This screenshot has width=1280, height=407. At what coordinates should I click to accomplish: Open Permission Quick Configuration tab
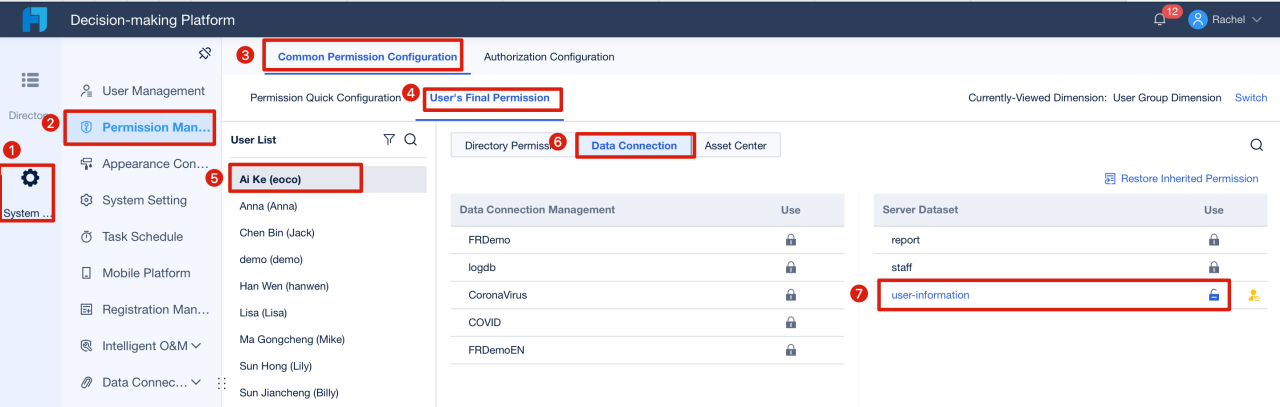pos(325,98)
